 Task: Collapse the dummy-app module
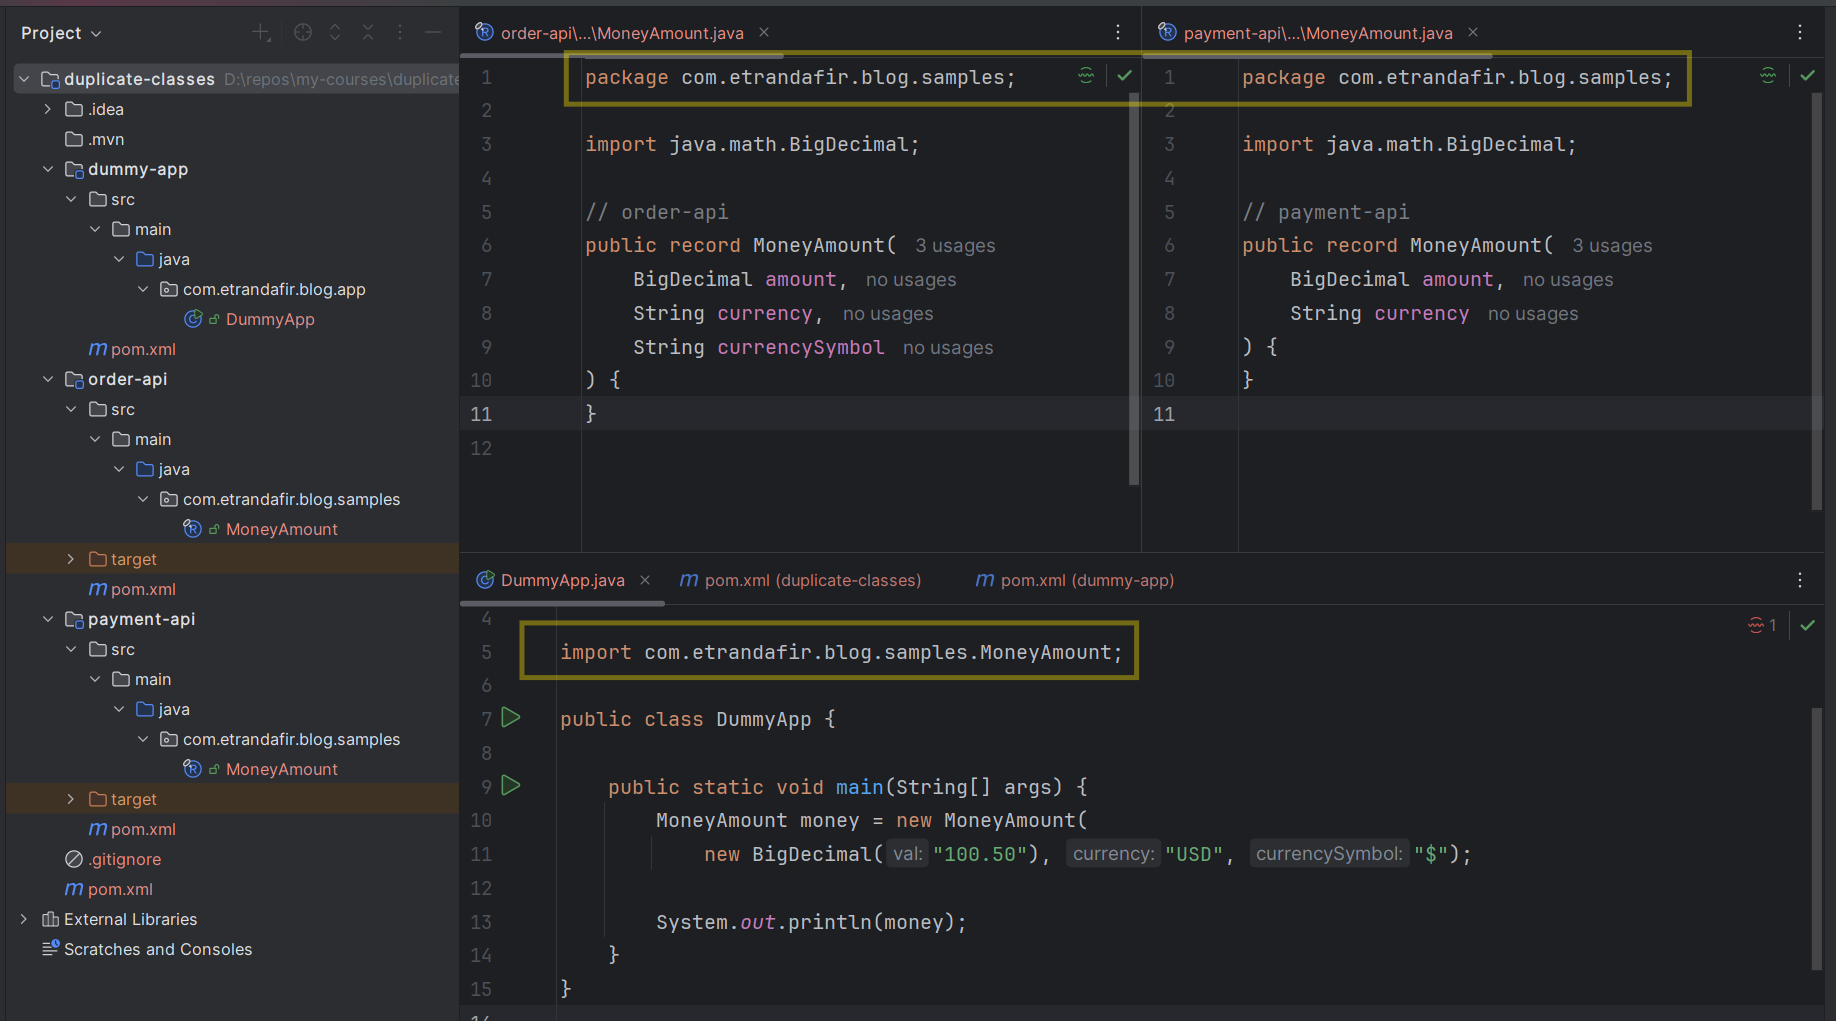point(47,169)
